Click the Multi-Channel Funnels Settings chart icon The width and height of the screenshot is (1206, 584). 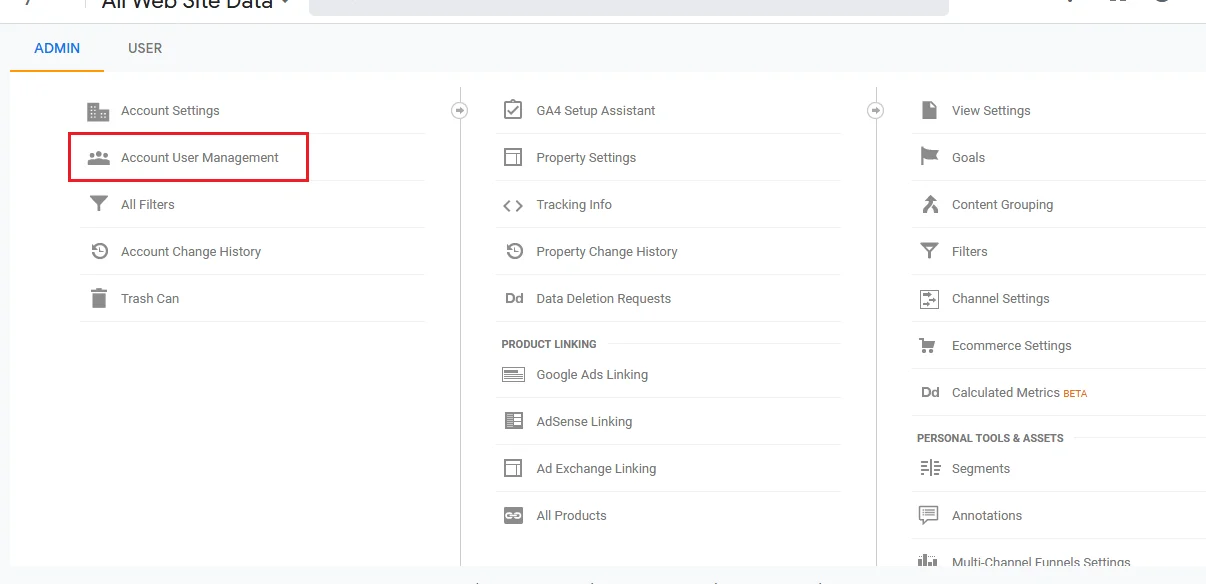click(929, 561)
